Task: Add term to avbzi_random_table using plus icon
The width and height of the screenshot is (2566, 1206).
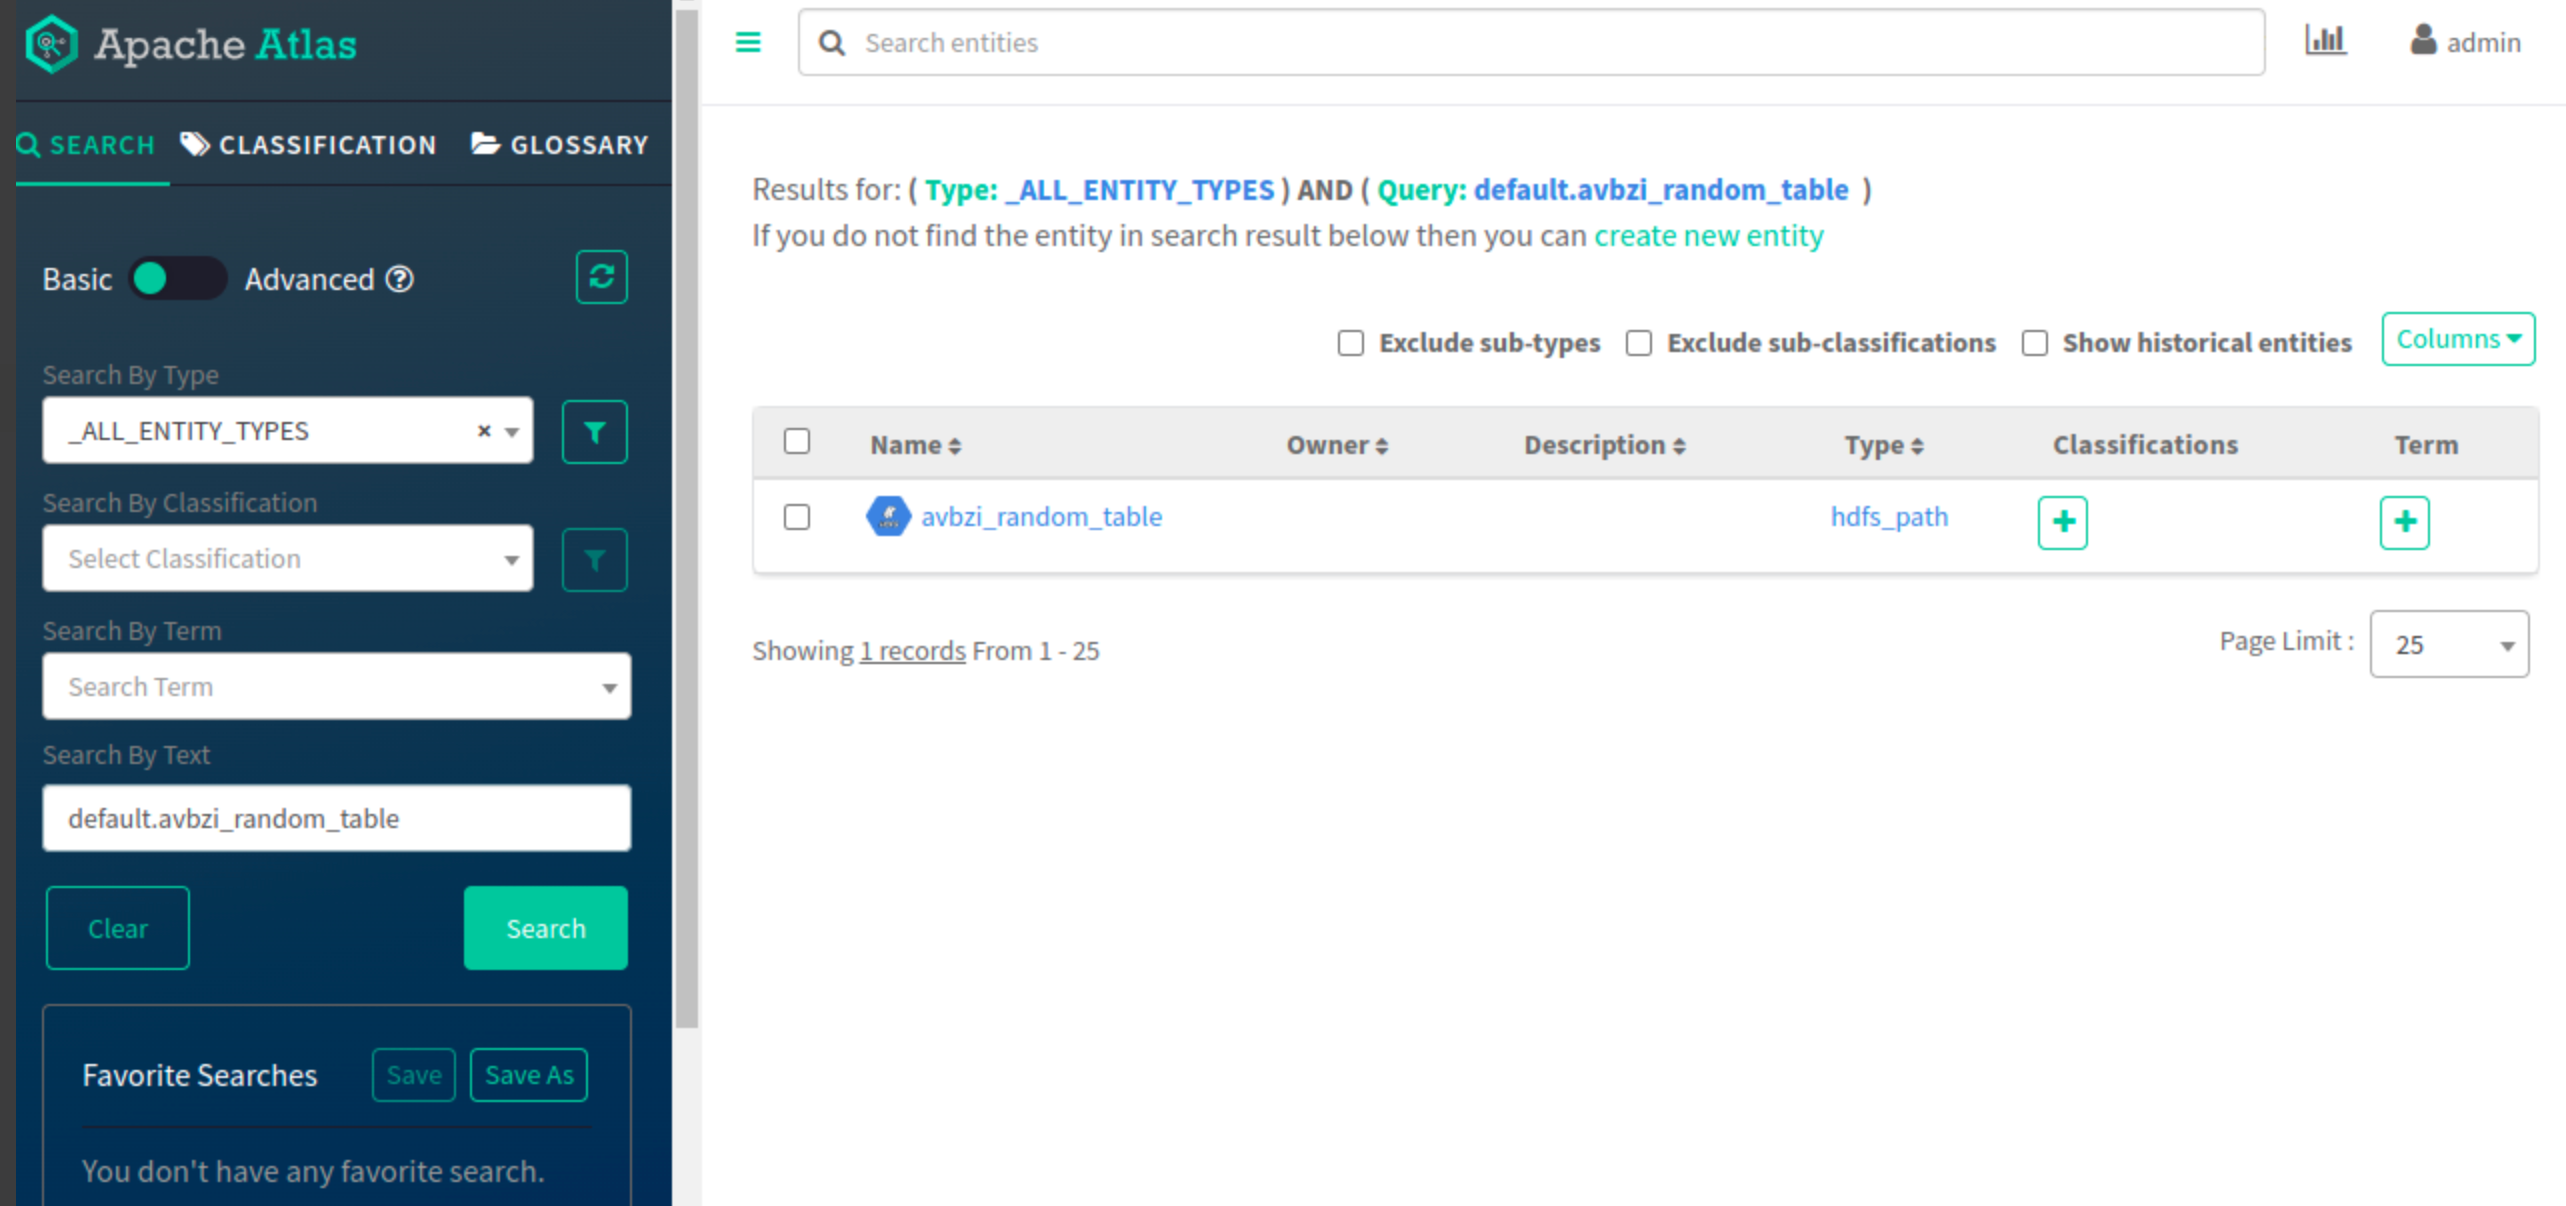Action: (x=2404, y=522)
